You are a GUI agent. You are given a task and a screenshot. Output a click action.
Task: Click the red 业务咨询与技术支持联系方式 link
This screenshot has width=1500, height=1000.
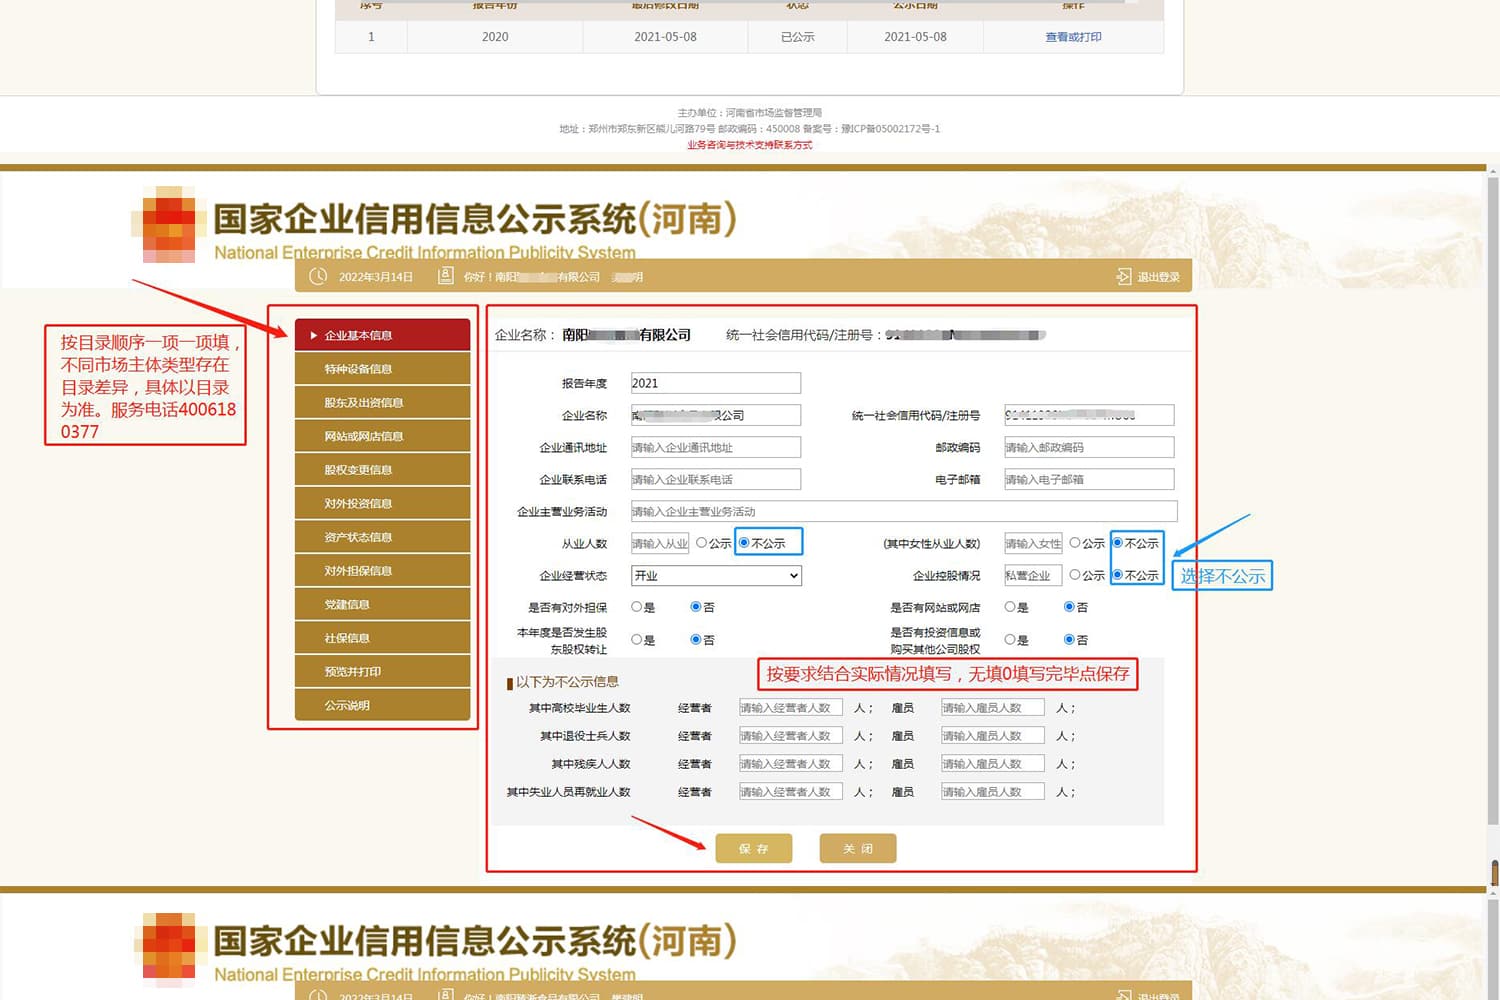[x=749, y=145]
